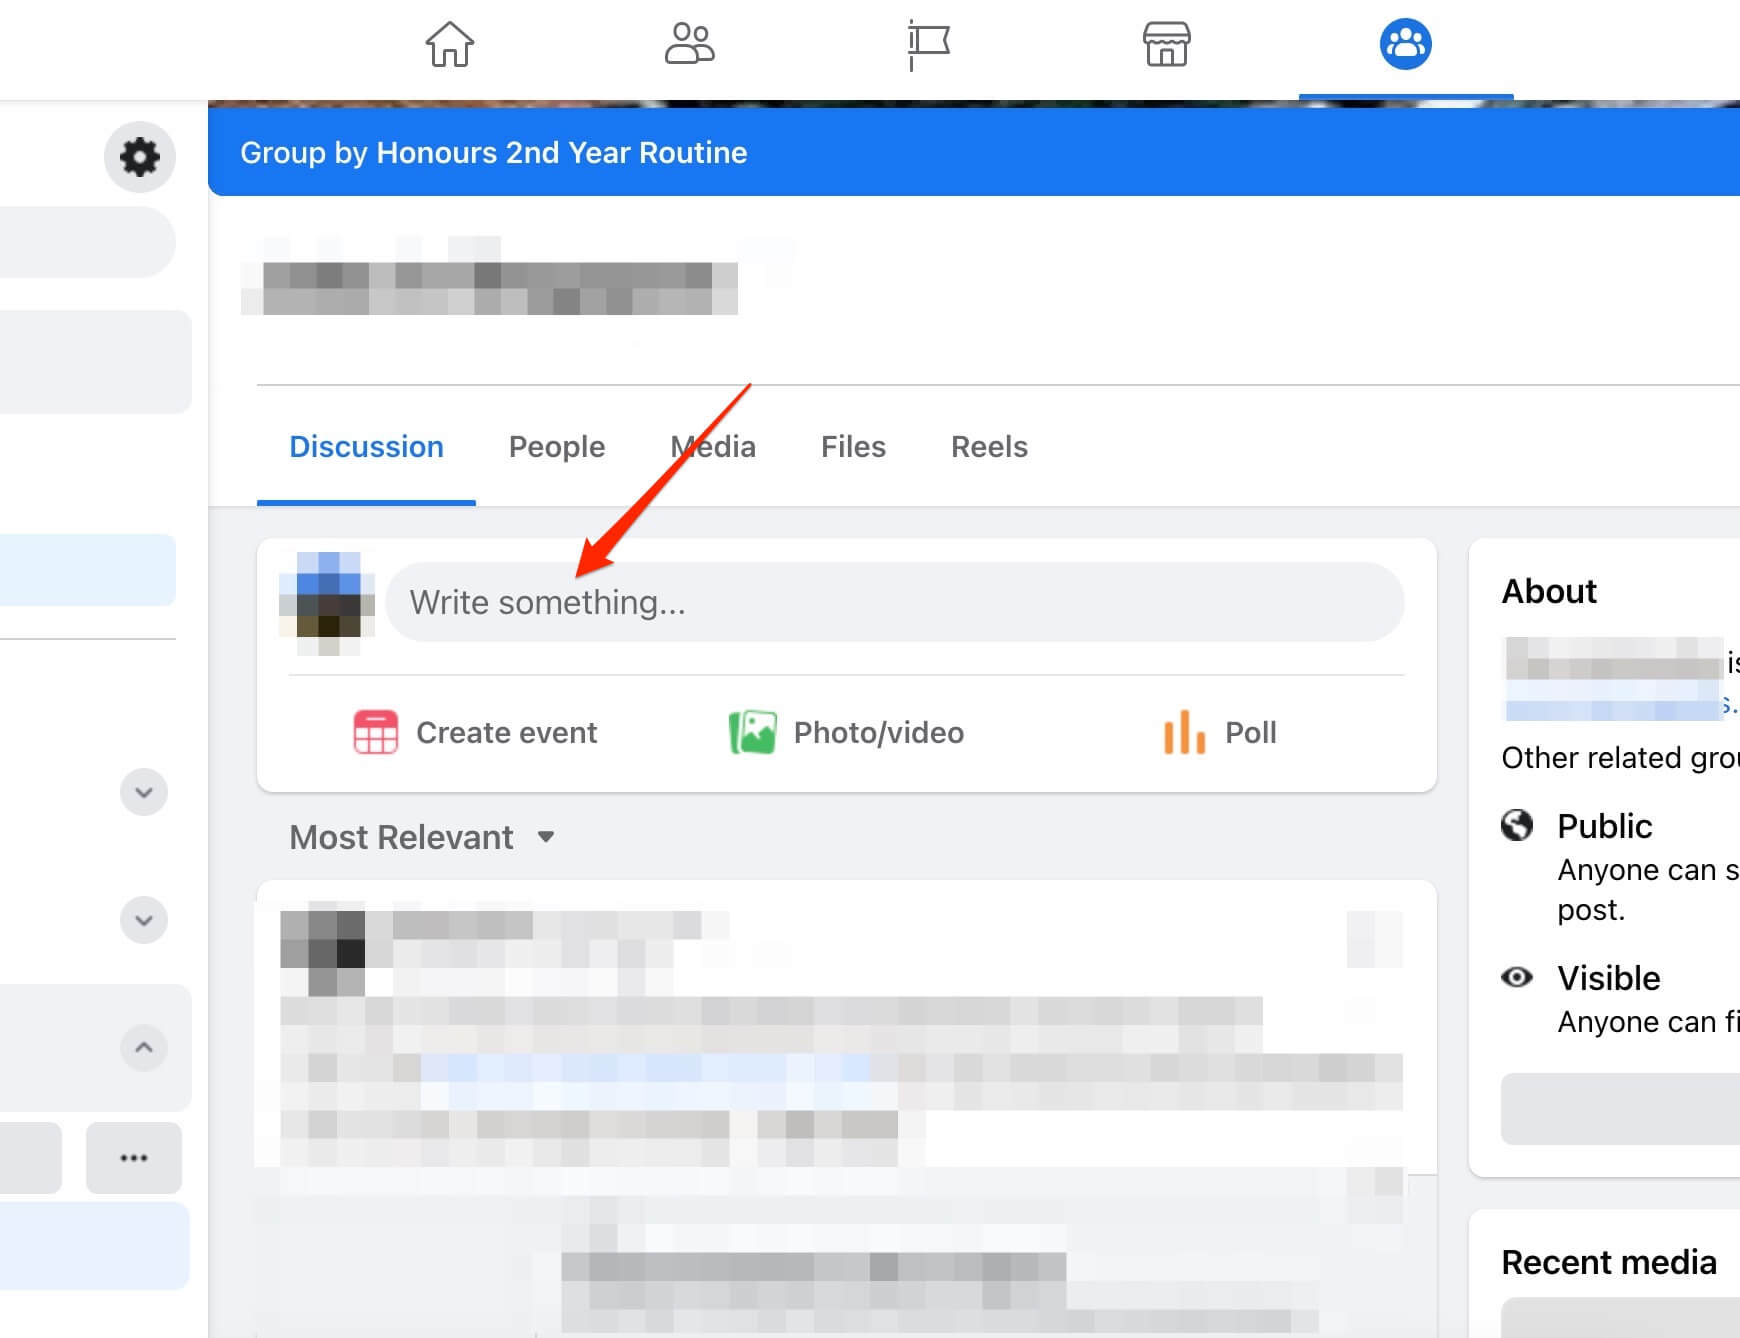Collapse the sidebar section with up chevron
The height and width of the screenshot is (1338, 1740).
tap(144, 1048)
